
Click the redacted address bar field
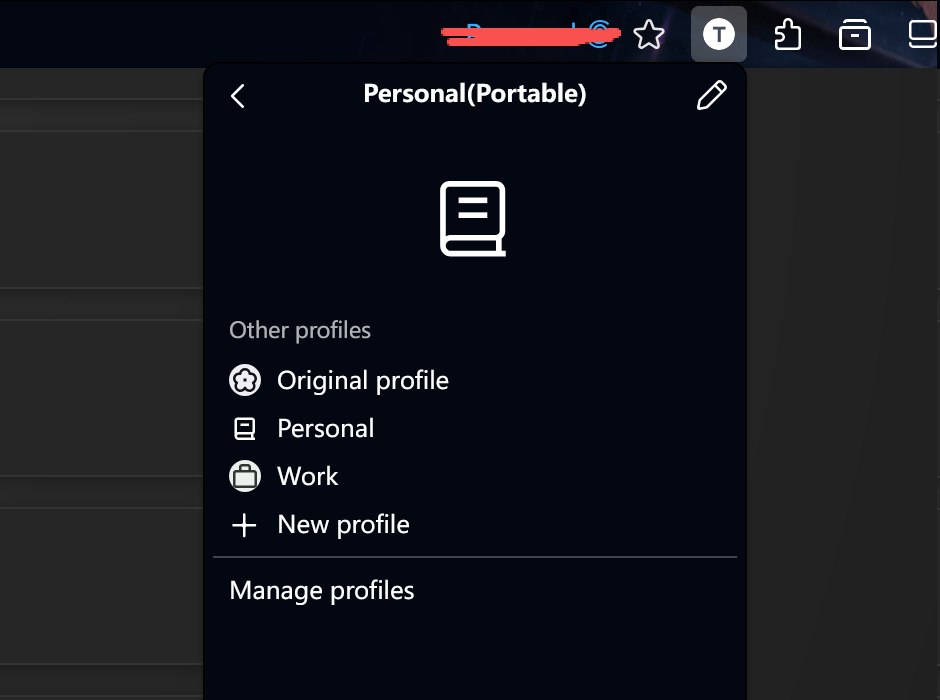pos(520,37)
